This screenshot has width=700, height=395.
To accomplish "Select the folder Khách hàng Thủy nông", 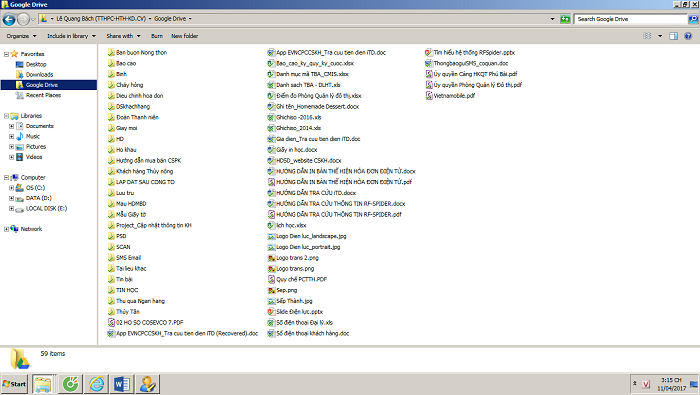I will tap(144, 171).
